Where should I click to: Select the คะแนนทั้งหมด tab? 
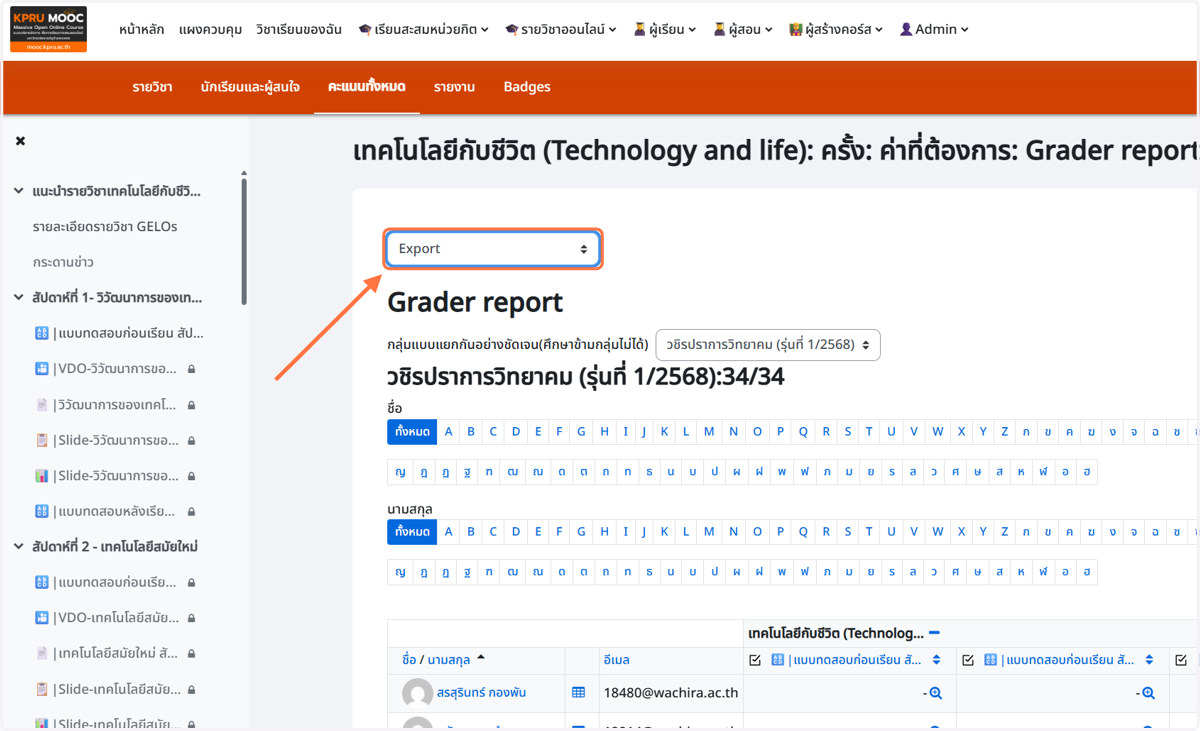coord(367,87)
